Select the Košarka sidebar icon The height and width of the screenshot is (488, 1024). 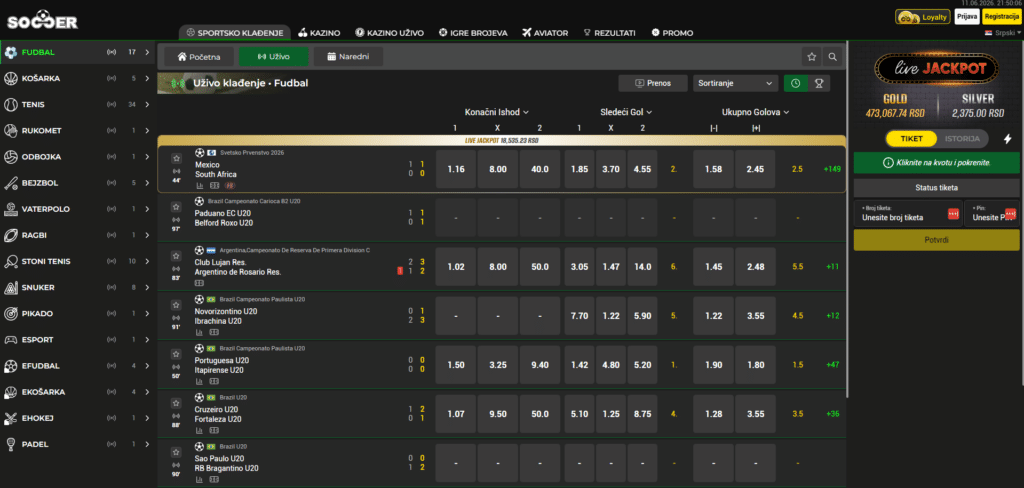[10, 78]
